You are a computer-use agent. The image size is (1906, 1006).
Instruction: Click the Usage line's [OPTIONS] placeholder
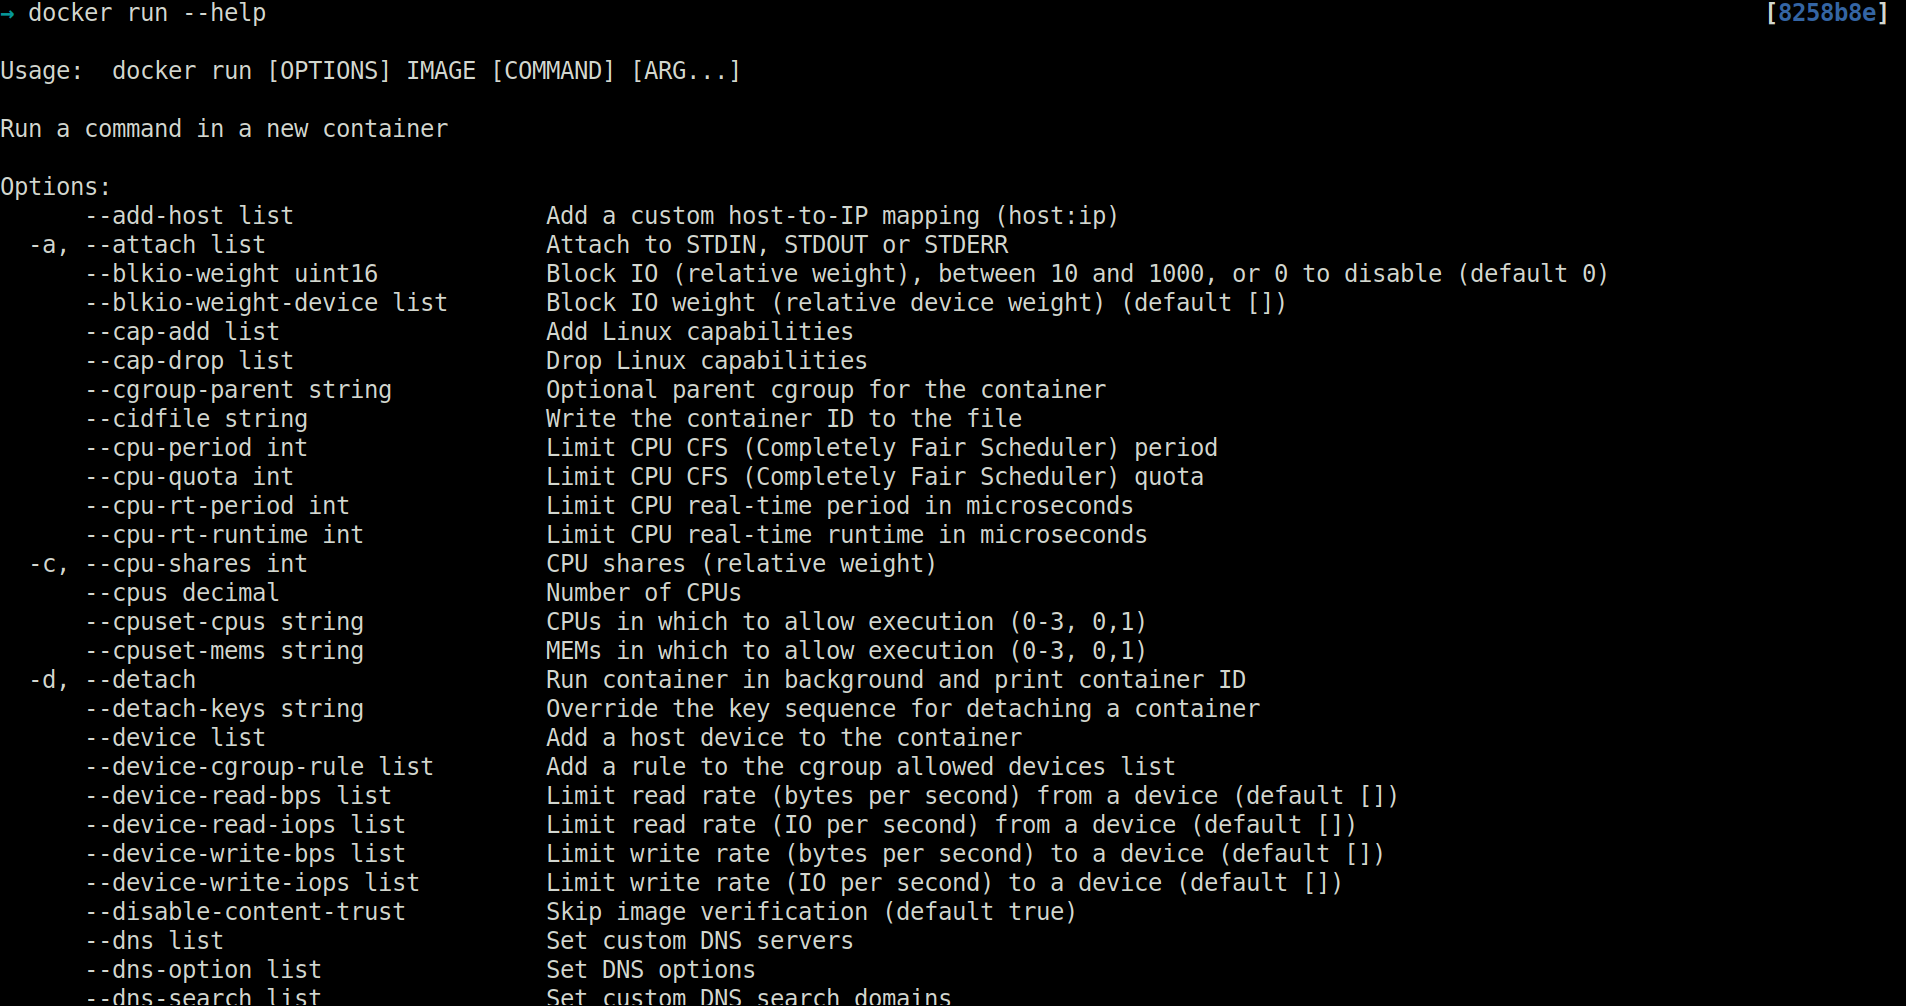(x=329, y=71)
